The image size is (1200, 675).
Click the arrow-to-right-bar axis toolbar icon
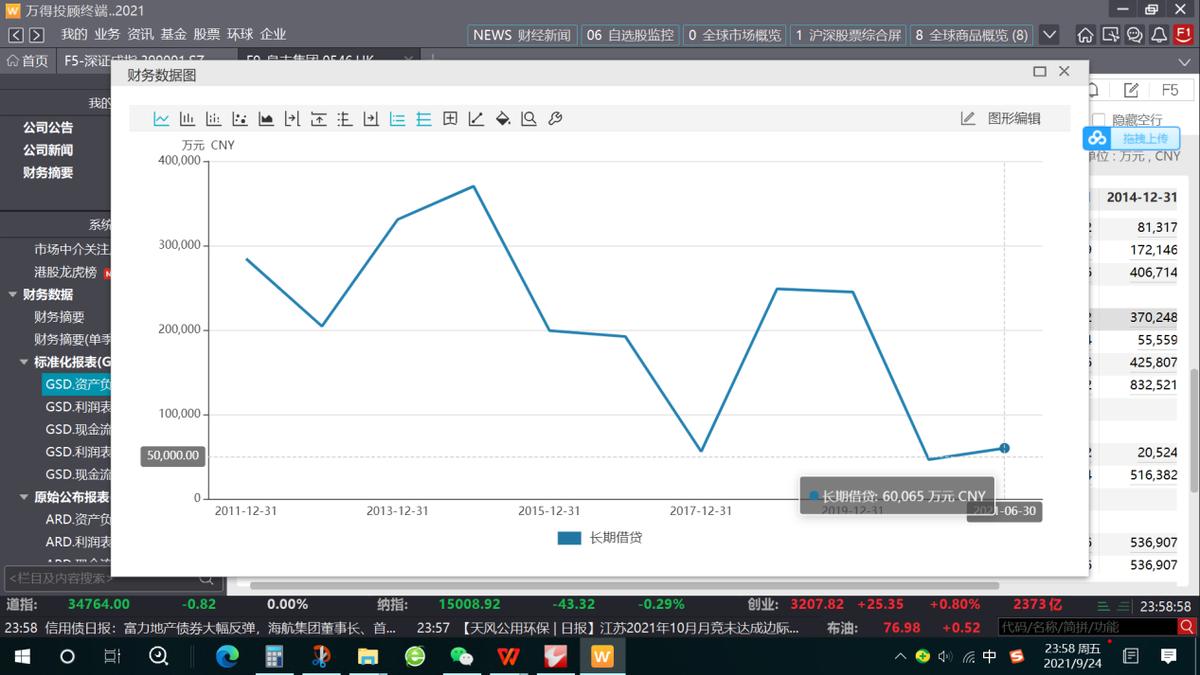click(292, 119)
